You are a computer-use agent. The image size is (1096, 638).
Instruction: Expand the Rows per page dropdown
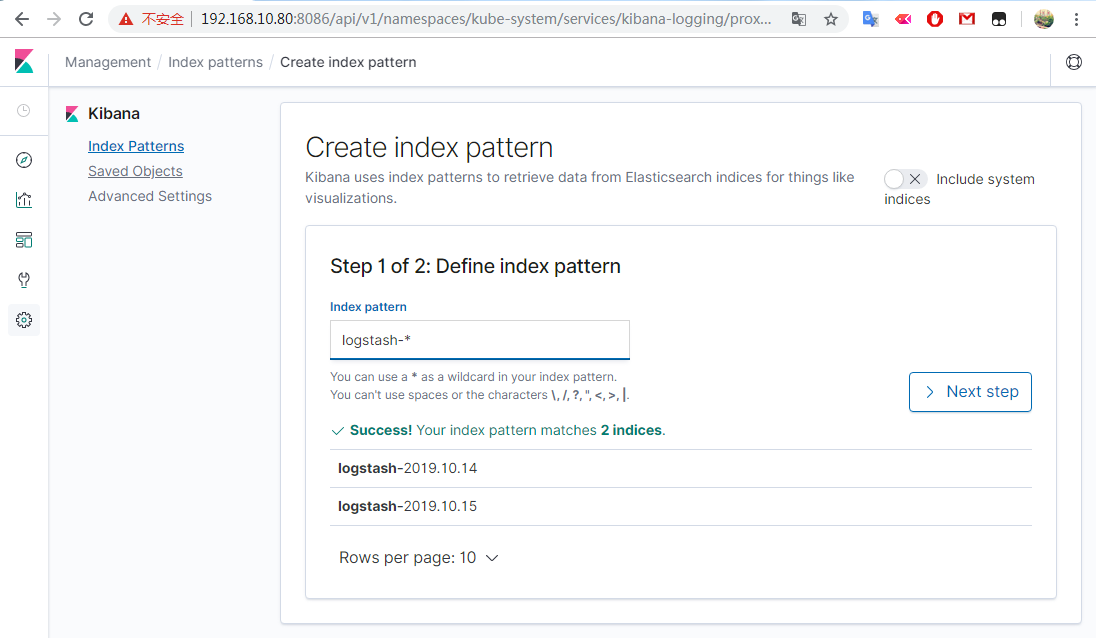418,558
